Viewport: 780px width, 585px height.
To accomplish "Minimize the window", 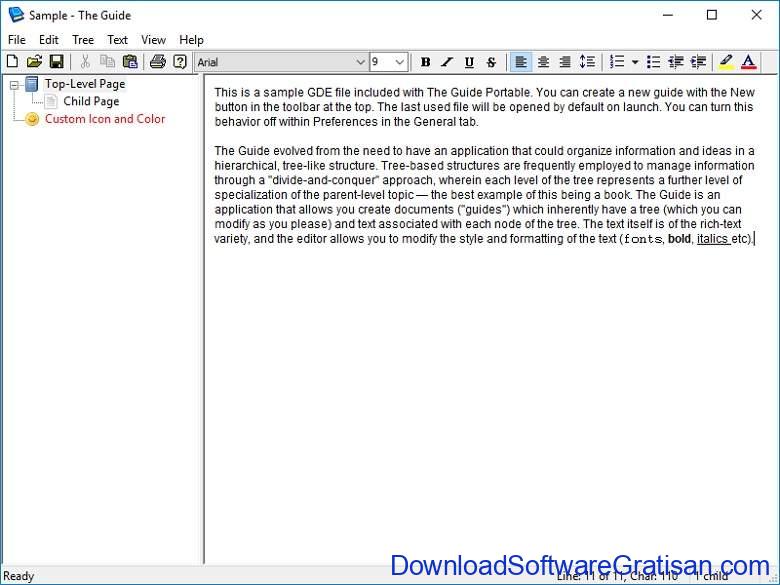I will click(x=668, y=15).
